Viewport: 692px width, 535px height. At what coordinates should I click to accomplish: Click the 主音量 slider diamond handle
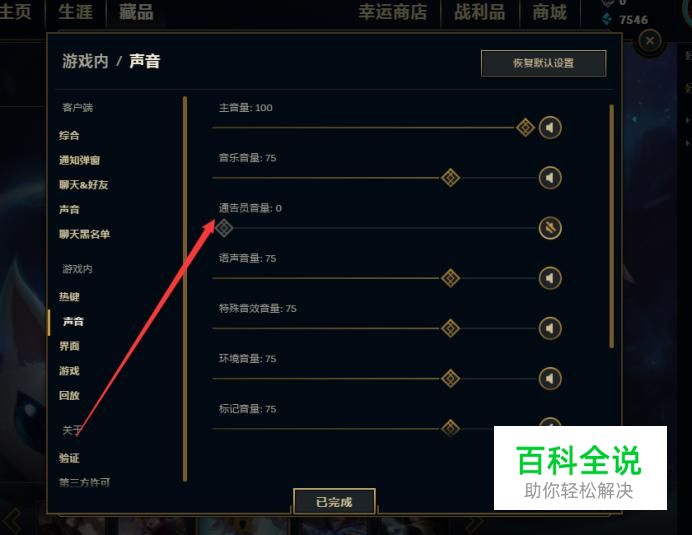click(x=525, y=128)
